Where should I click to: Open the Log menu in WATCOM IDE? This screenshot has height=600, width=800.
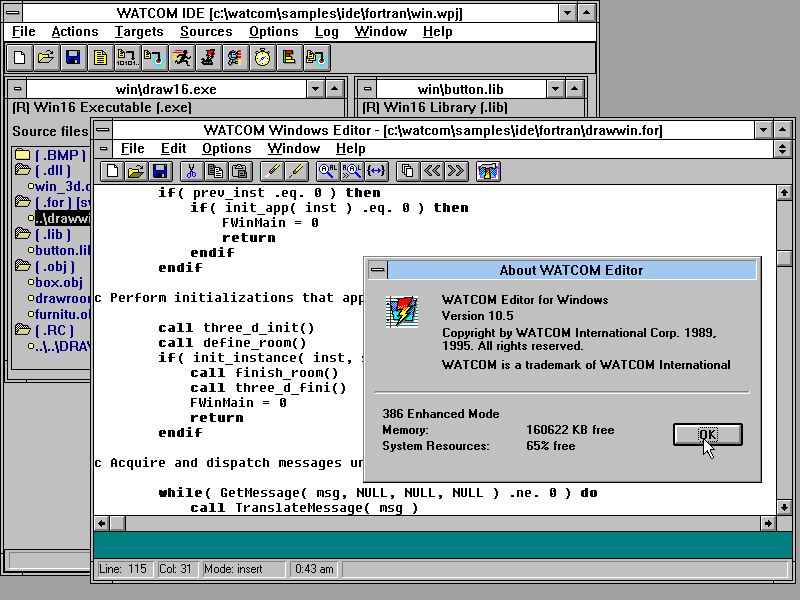pyautogui.click(x=327, y=32)
